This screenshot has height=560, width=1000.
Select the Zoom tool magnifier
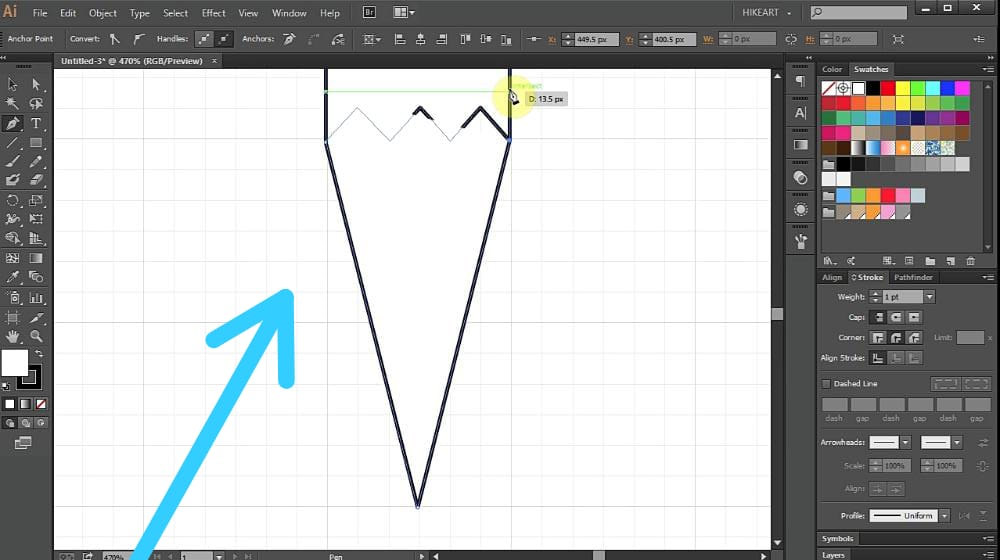click(x=36, y=335)
